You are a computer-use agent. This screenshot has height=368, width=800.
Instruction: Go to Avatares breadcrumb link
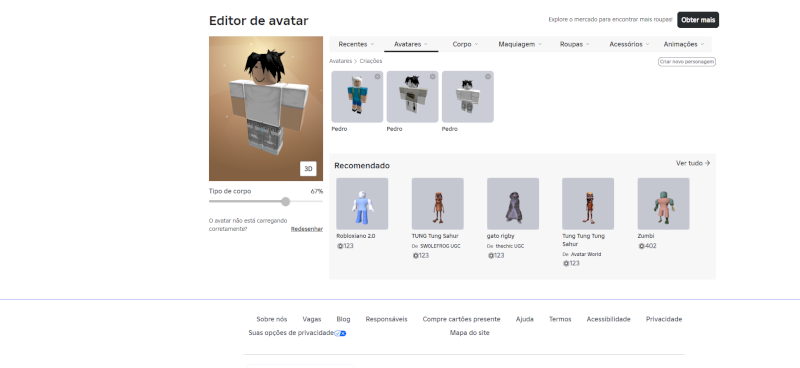pos(340,61)
